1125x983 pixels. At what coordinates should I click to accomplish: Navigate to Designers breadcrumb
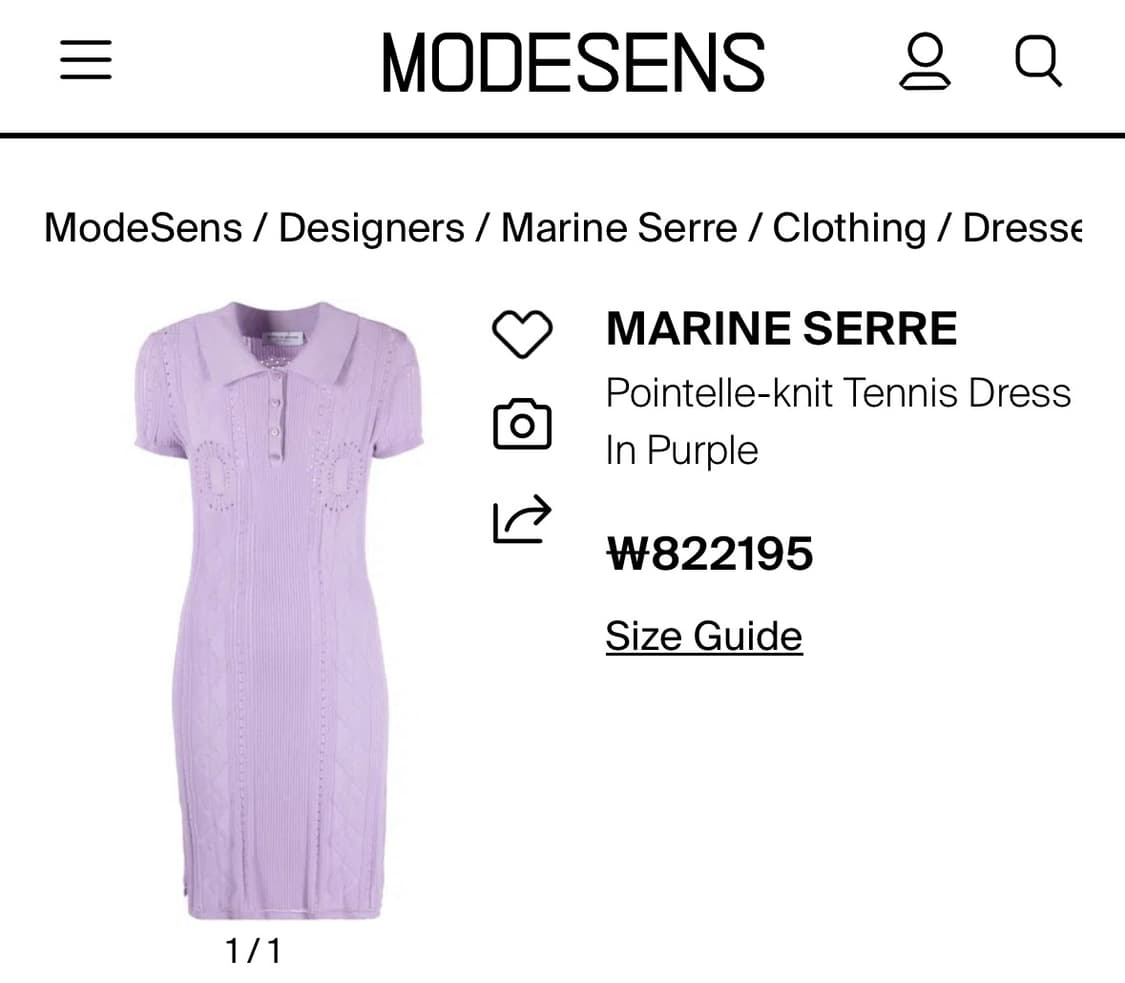tap(371, 228)
